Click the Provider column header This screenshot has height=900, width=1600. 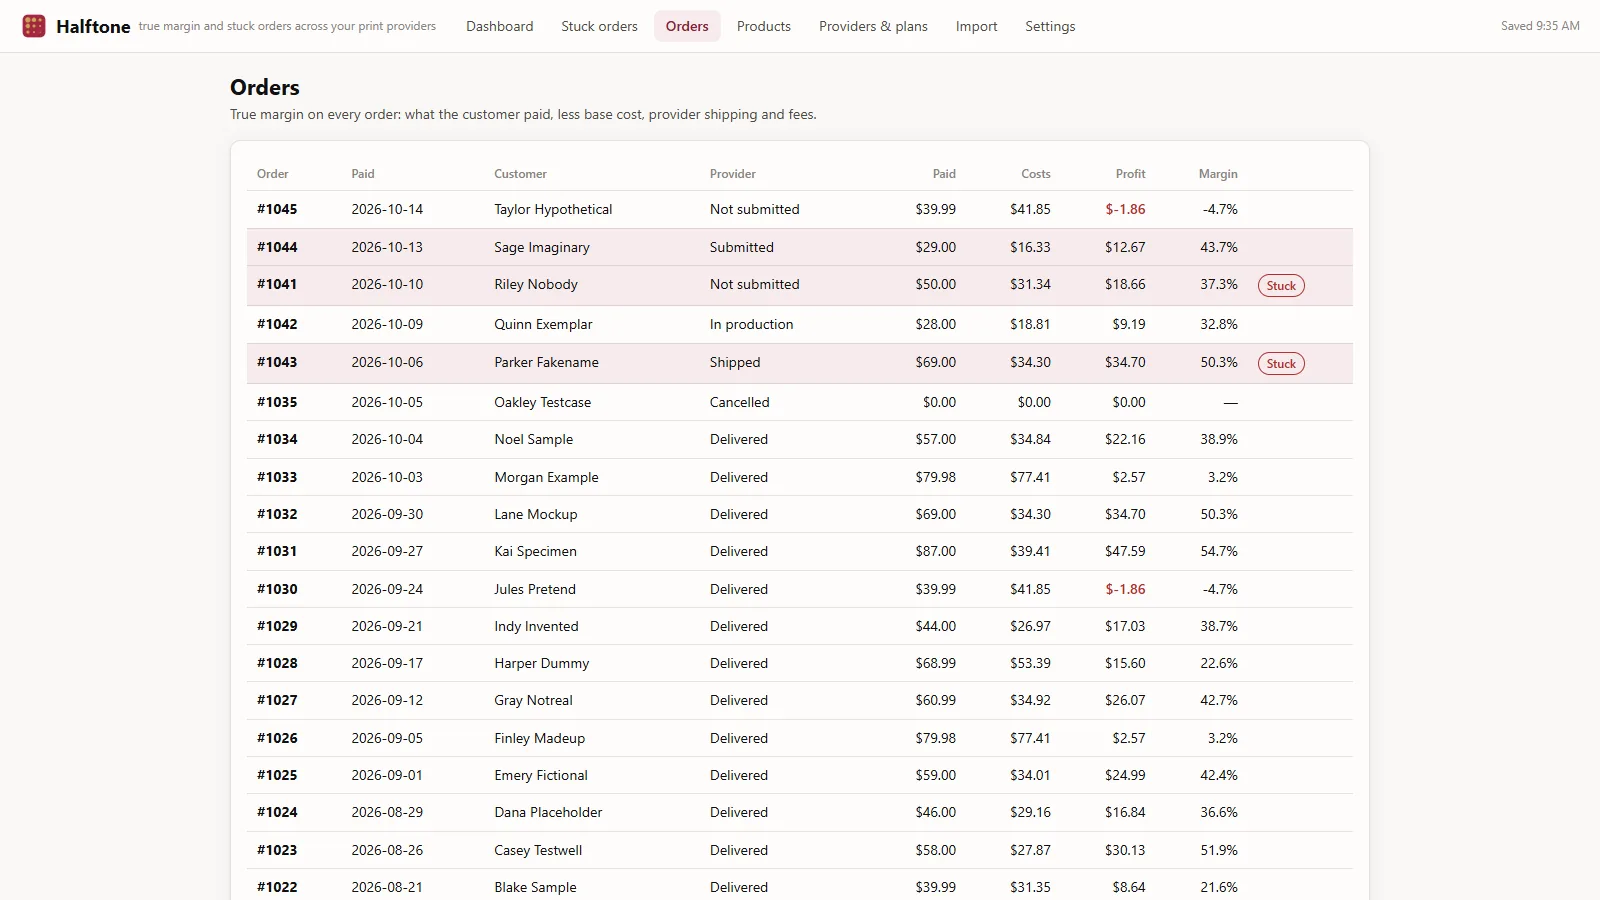pos(733,174)
